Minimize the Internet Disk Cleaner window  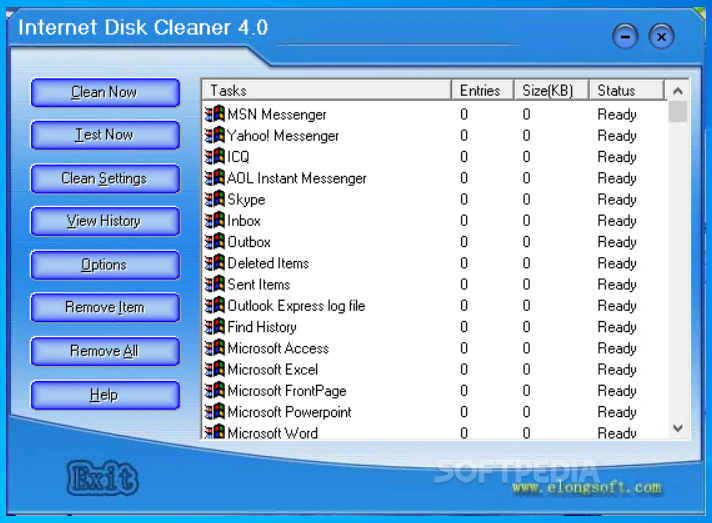(x=625, y=36)
